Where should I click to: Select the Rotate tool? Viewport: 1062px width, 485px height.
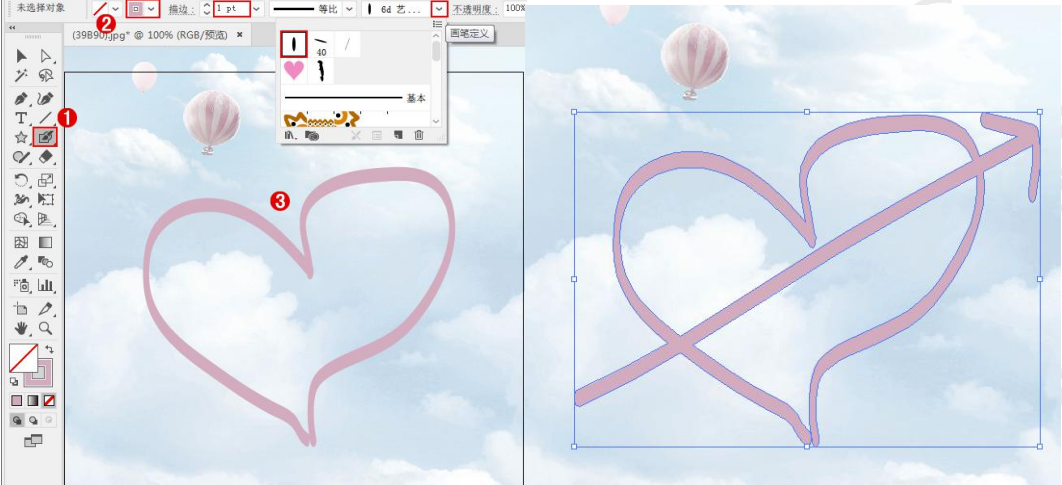pyautogui.click(x=22, y=180)
